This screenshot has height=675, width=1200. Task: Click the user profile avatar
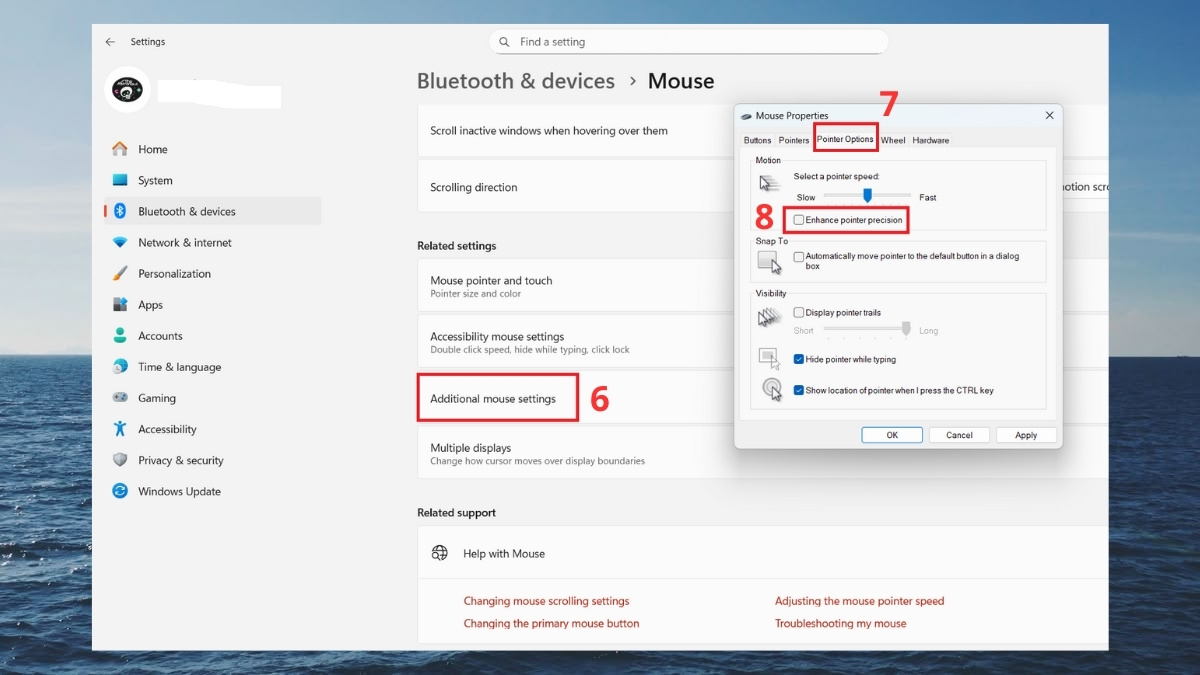tap(128, 90)
